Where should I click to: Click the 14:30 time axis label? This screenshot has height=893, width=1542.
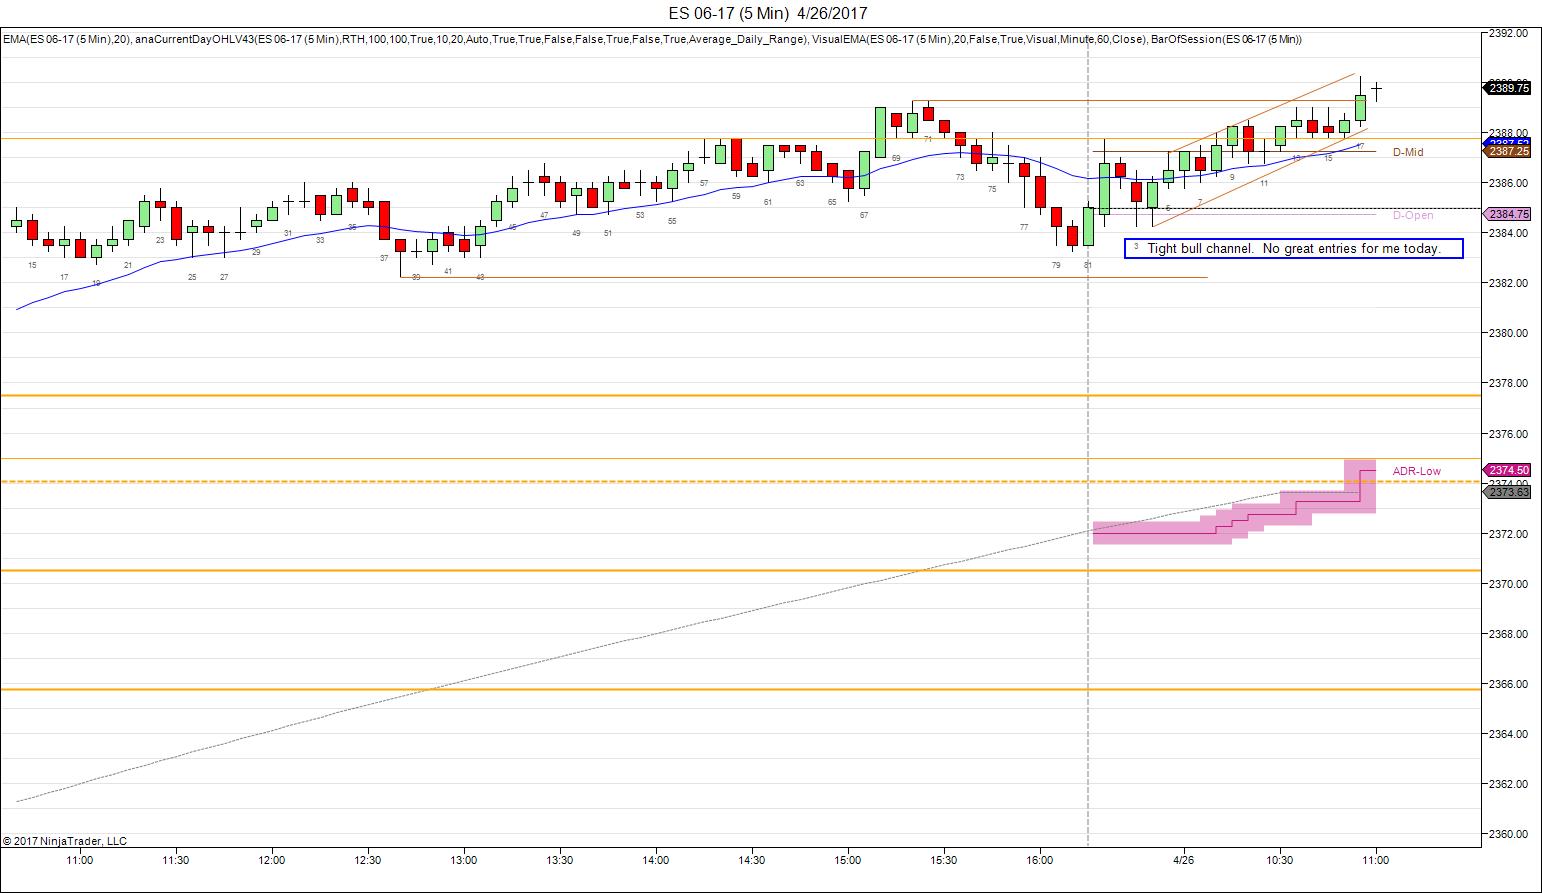751,860
